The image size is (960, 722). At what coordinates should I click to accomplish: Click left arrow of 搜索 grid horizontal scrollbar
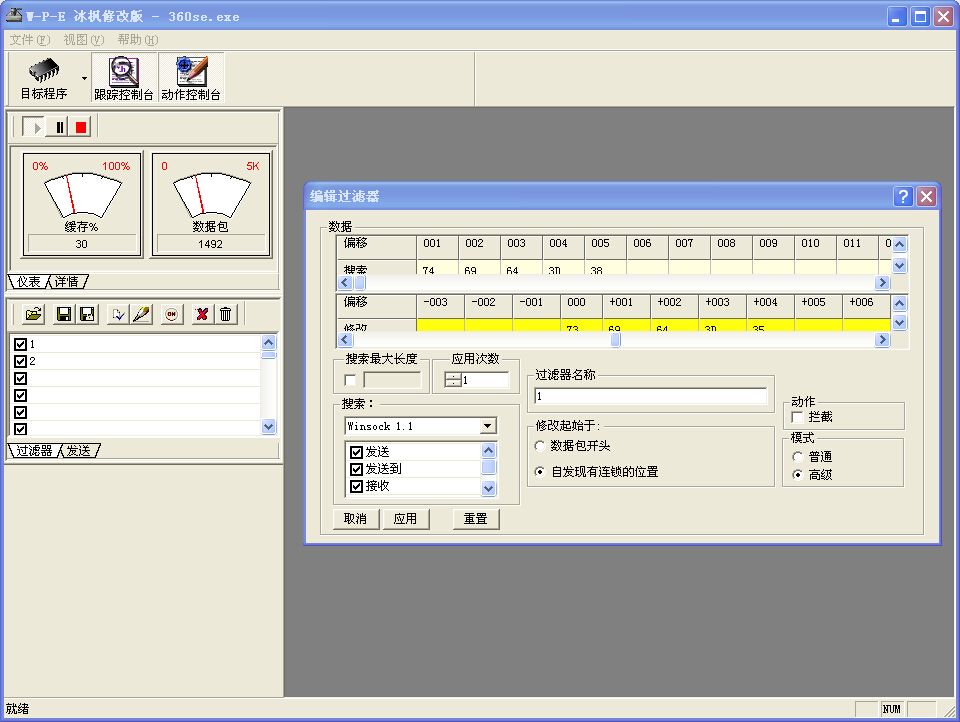345,282
